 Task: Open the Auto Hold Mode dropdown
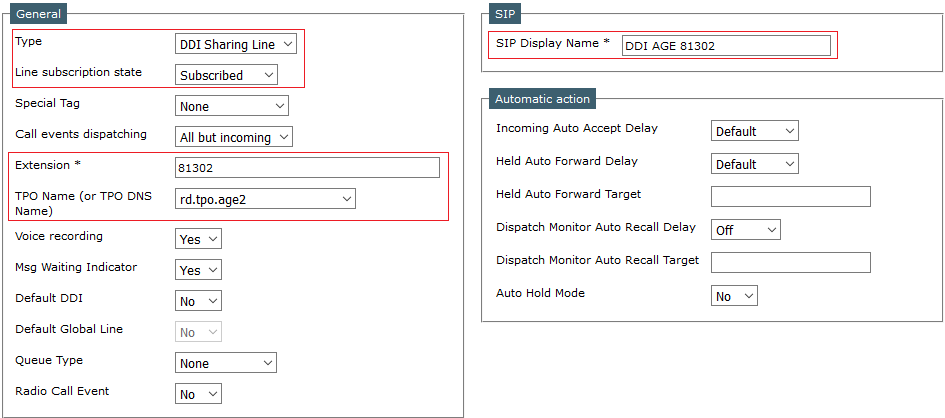pyautogui.click(x=734, y=296)
